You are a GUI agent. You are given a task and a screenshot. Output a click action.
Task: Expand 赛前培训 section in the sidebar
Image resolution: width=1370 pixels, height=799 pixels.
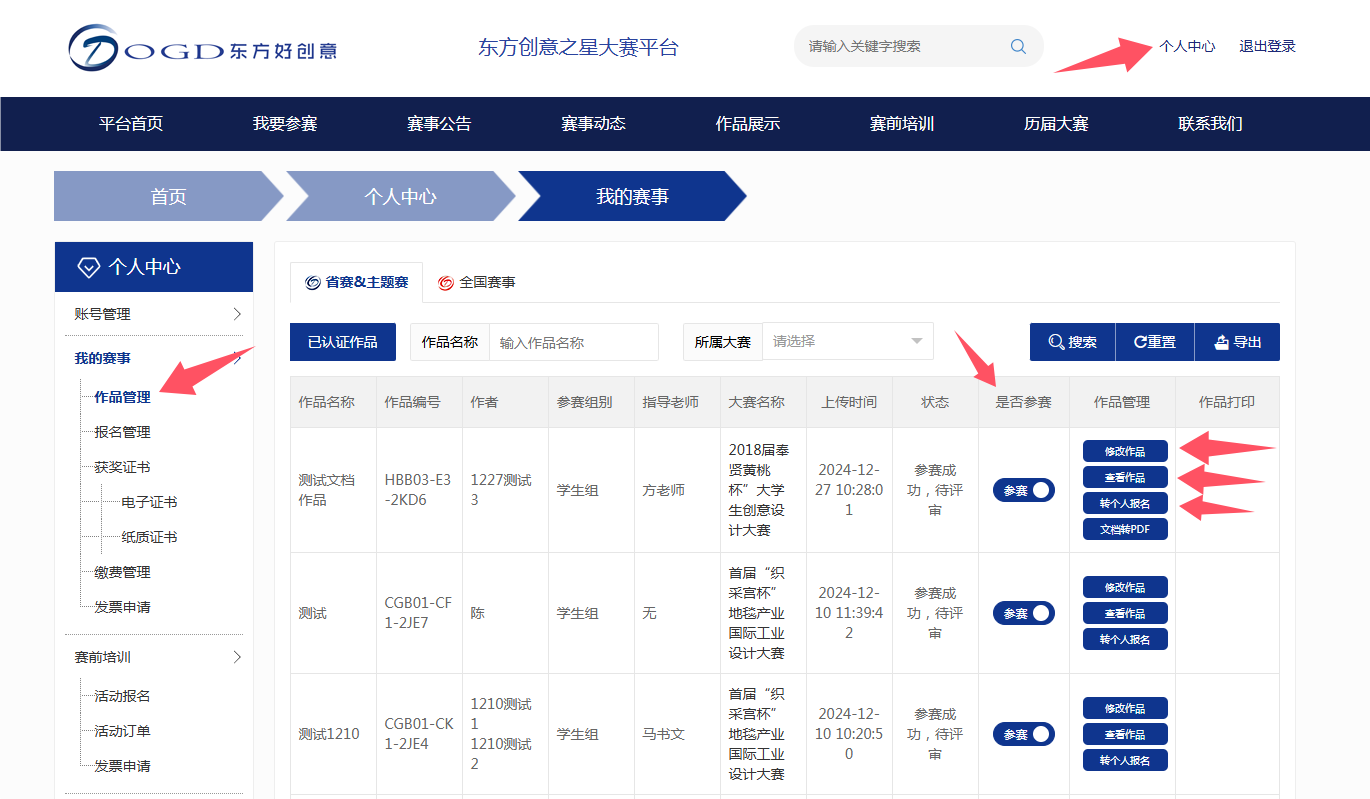(x=158, y=657)
